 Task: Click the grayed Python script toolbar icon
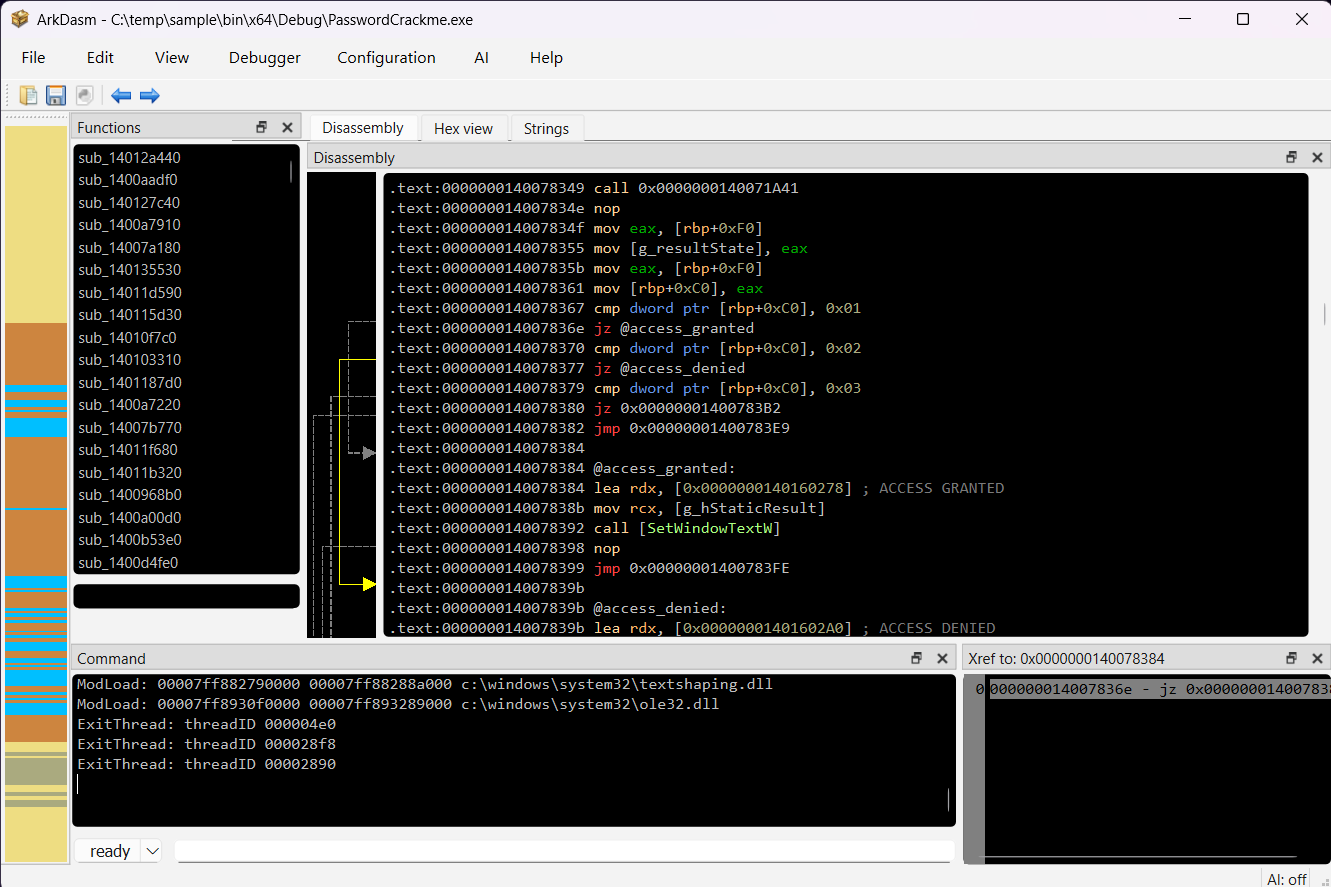[85, 95]
